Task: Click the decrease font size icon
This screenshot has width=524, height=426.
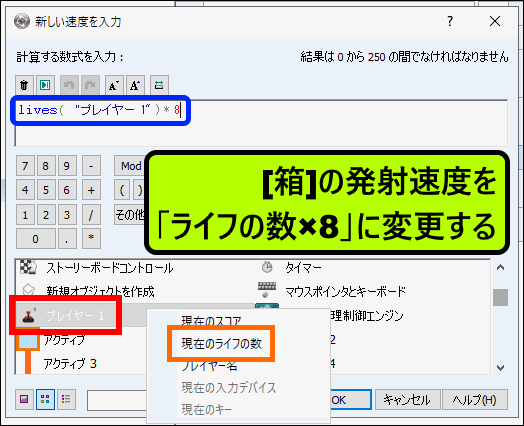Action: coord(114,85)
